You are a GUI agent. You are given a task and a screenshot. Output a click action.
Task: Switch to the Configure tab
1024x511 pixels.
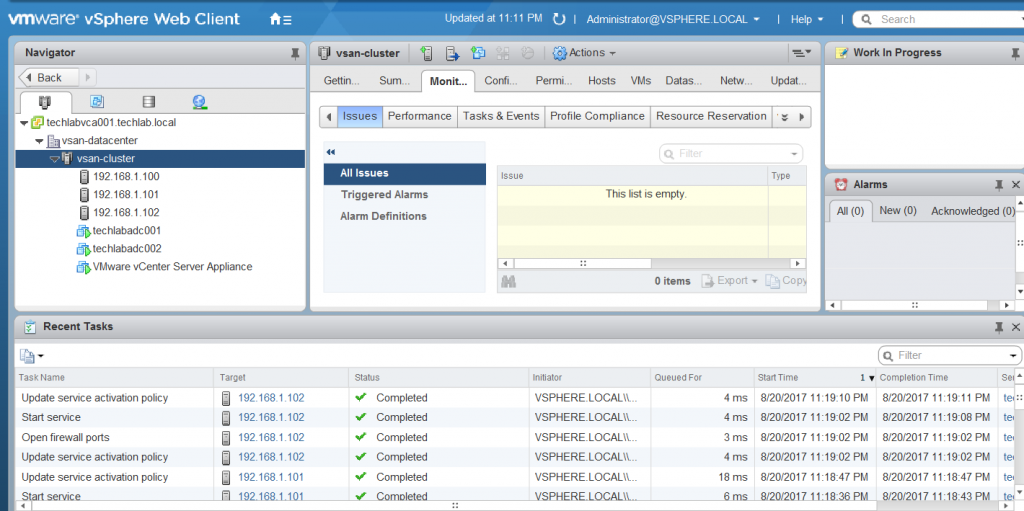(x=501, y=81)
